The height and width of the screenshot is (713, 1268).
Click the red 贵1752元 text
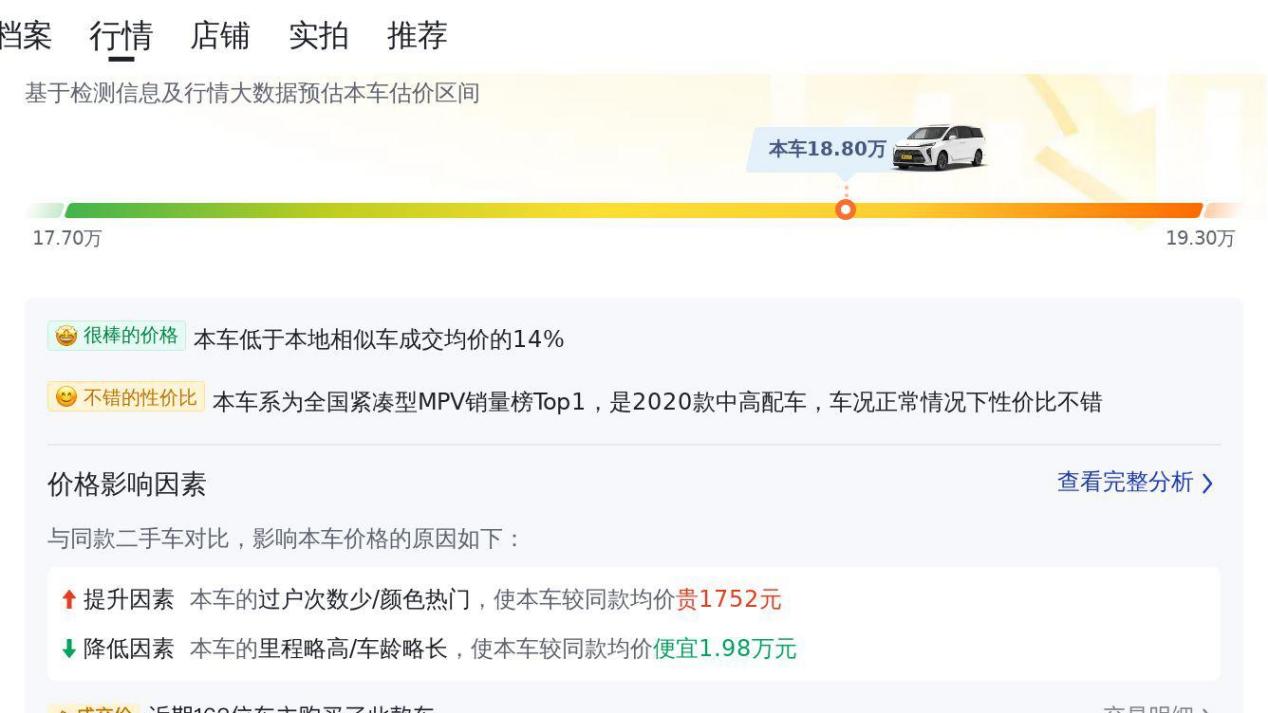pos(729,599)
